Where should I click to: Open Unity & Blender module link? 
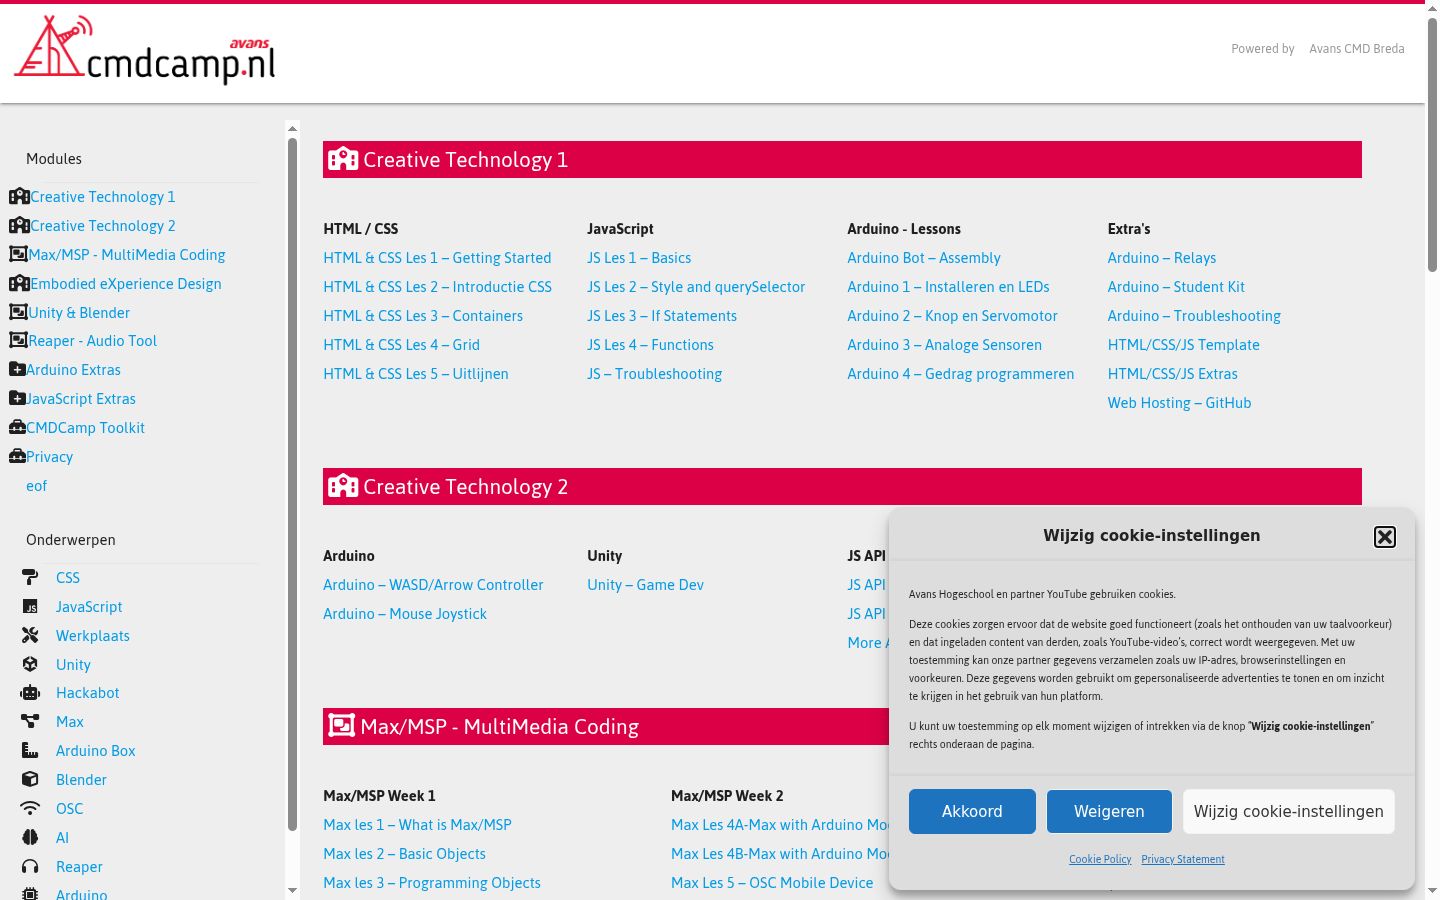(79, 313)
